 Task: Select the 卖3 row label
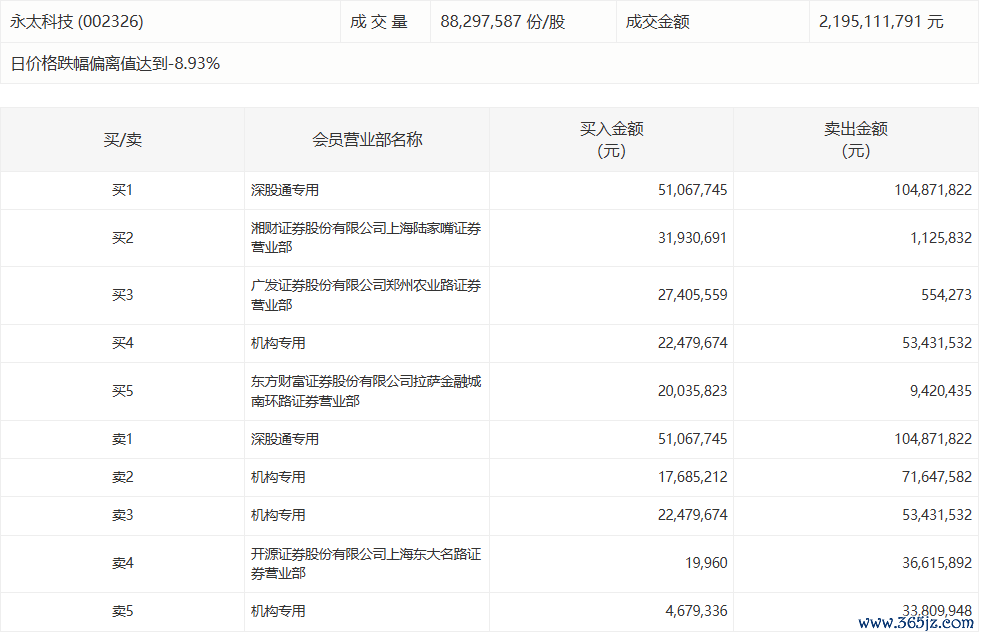123,516
